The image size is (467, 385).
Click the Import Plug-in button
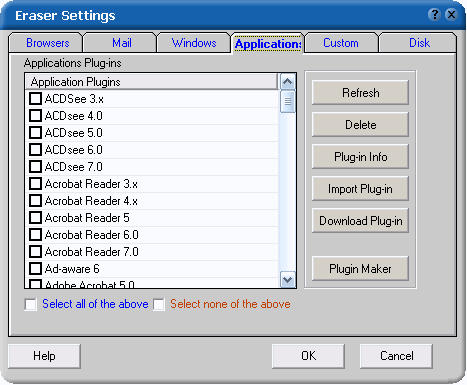pos(360,189)
